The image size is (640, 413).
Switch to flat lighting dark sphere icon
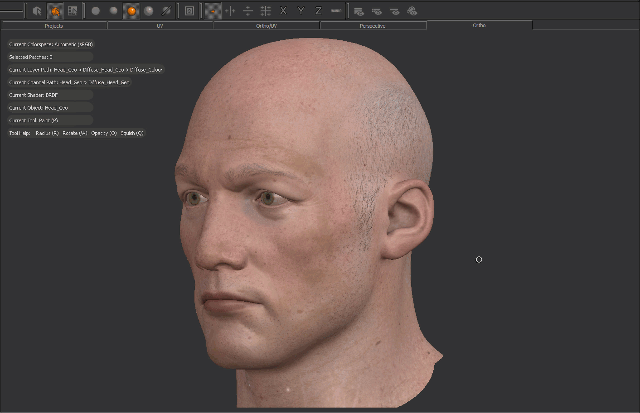pyautogui.click(x=96, y=10)
